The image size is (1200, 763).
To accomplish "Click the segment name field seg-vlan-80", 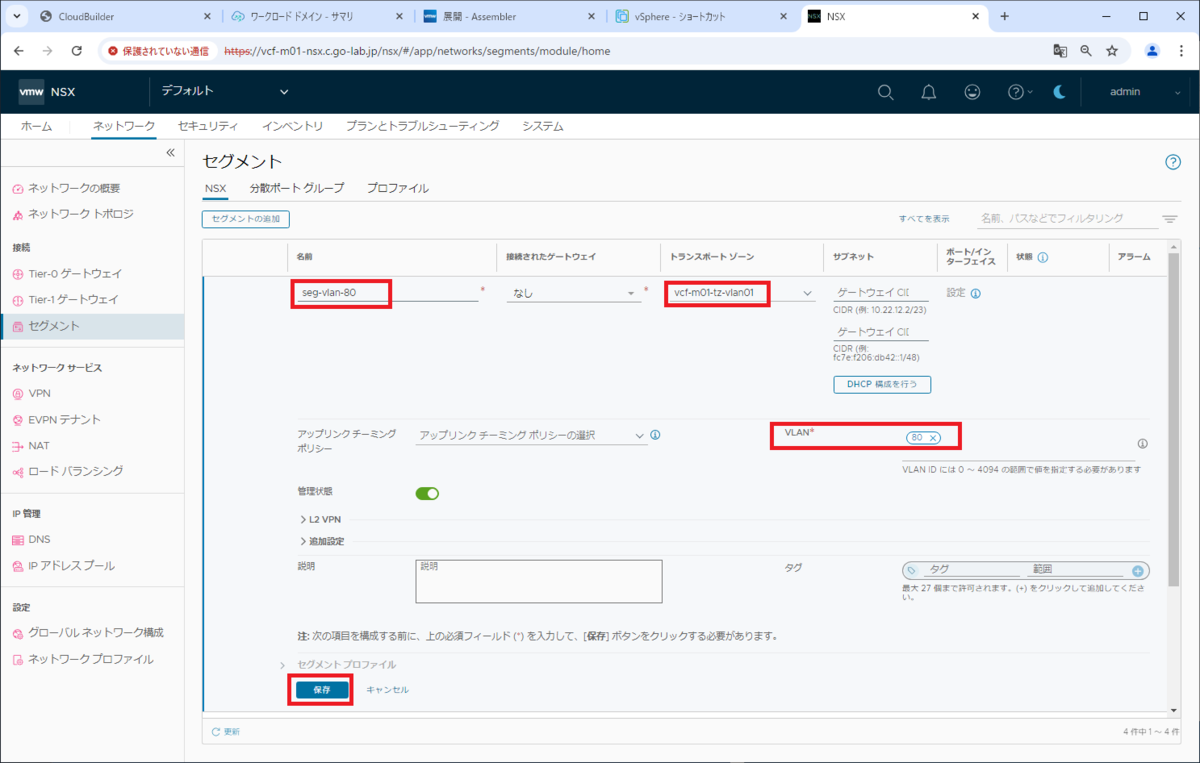I will pyautogui.click(x=389, y=293).
